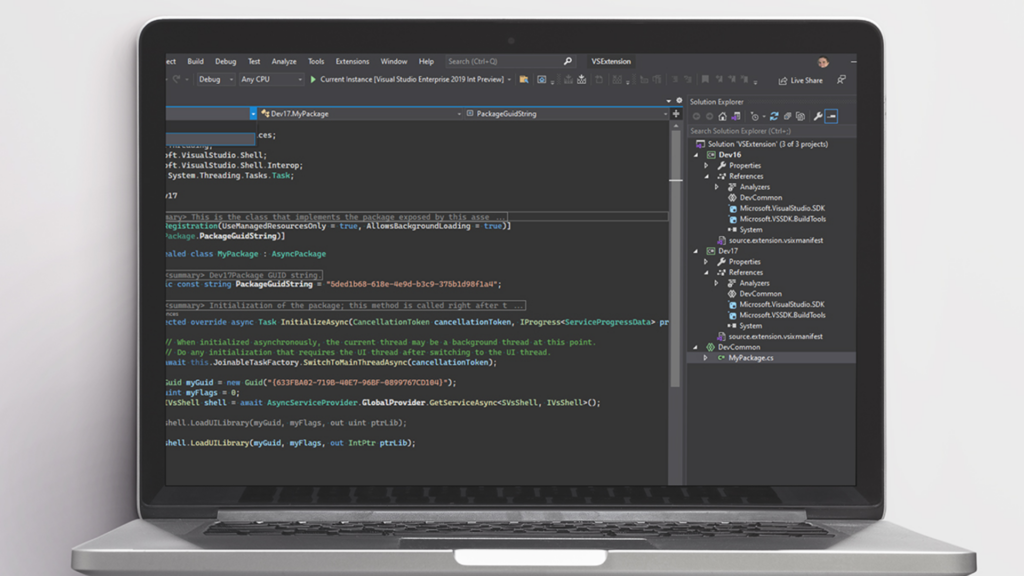Expand Analyzers under Dev17 References
The image size is (1024, 576).
716,283
